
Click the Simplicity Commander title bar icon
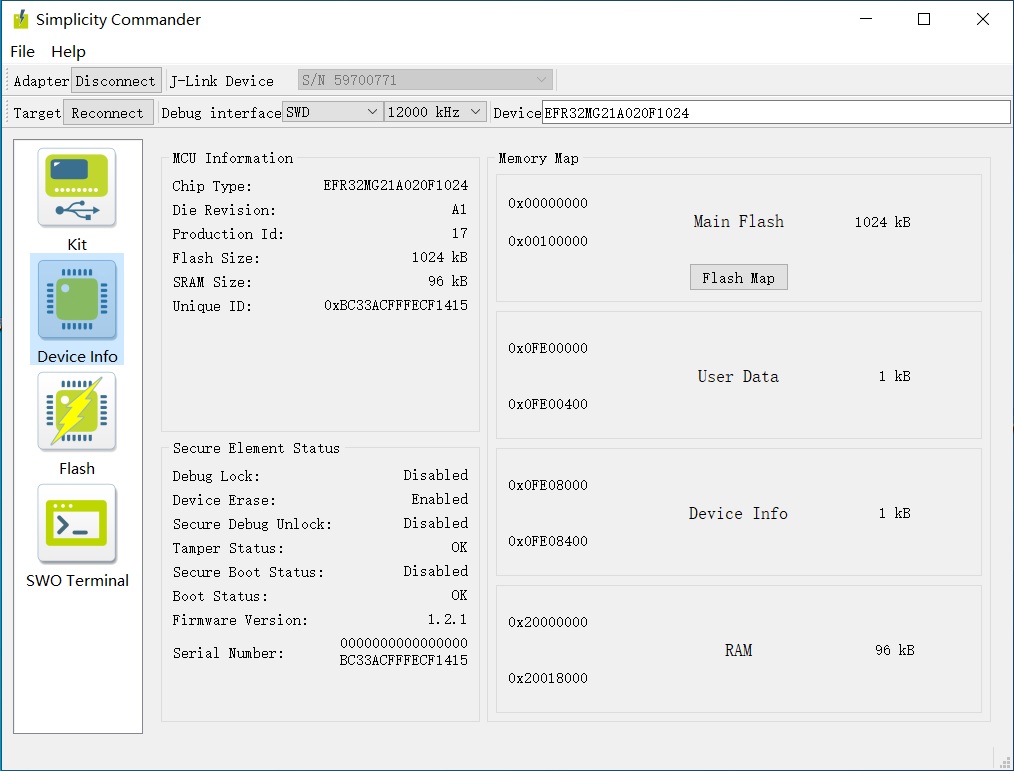(20, 20)
